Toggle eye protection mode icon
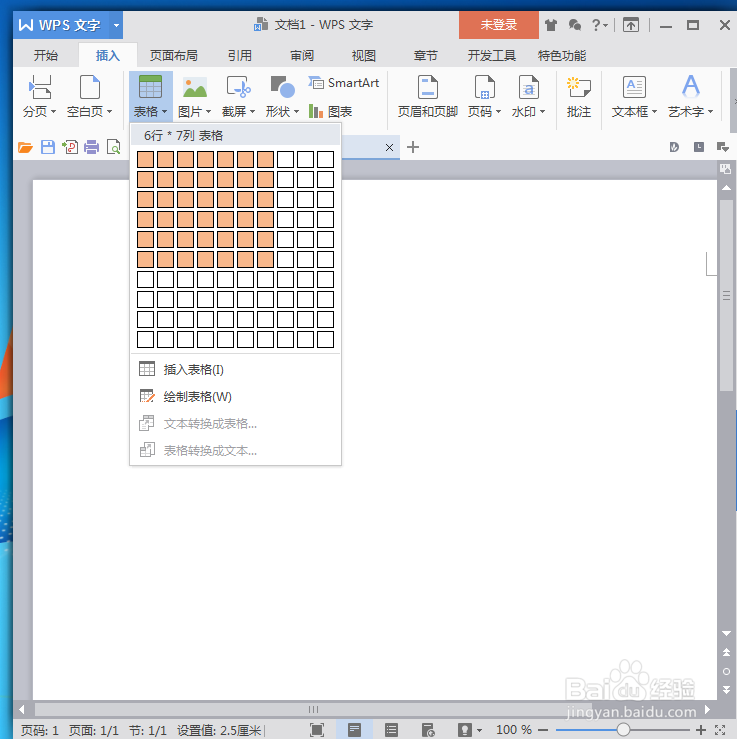 (465, 730)
